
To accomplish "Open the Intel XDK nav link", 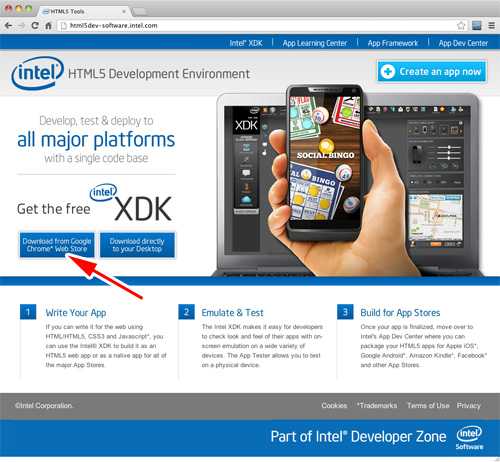I will pos(246,43).
